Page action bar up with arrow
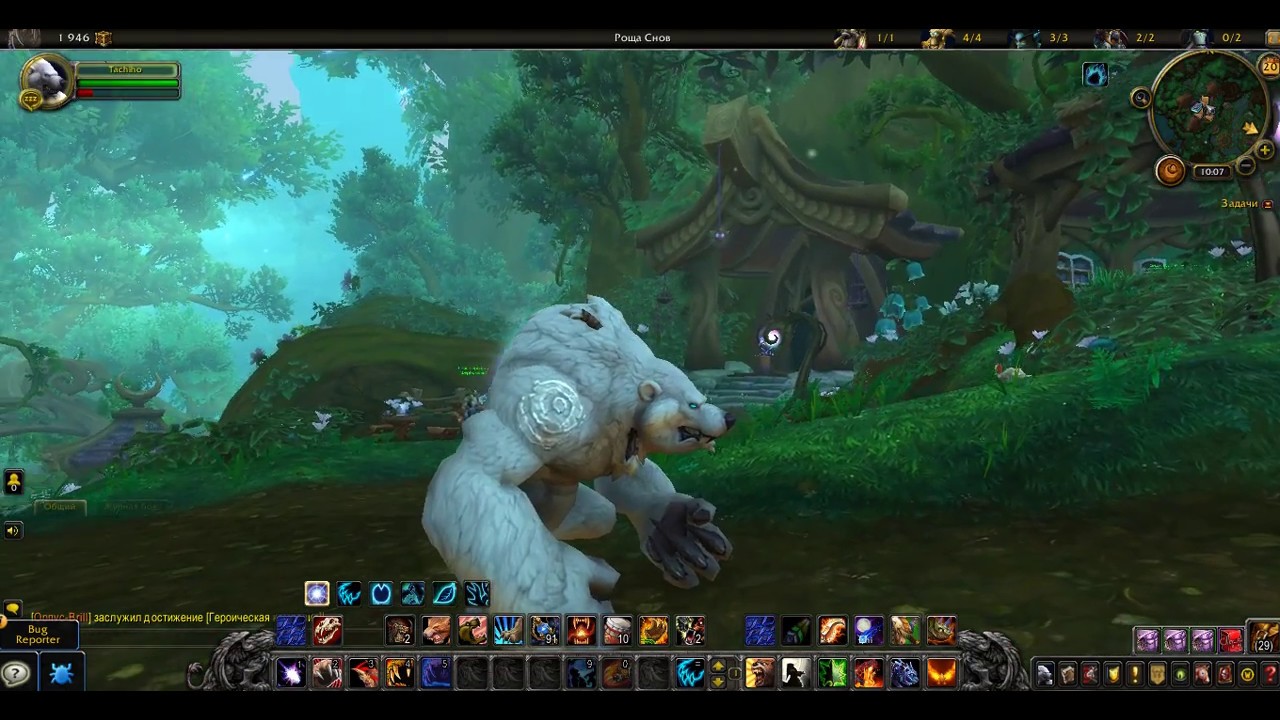 717,665
